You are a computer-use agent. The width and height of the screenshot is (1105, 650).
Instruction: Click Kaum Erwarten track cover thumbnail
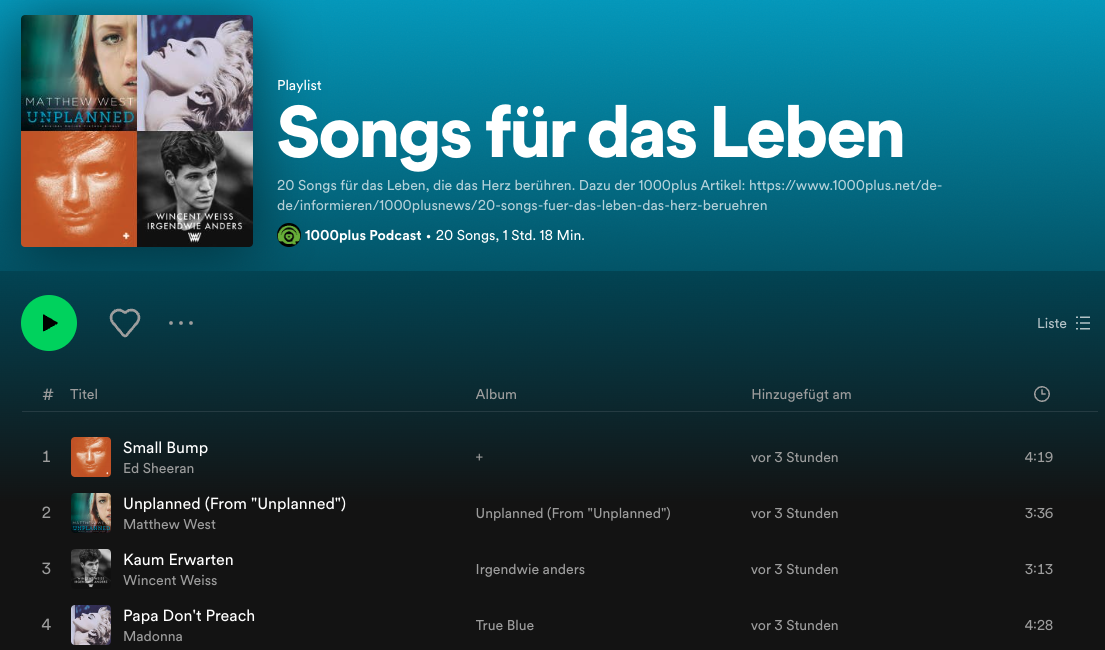coord(91,569)
